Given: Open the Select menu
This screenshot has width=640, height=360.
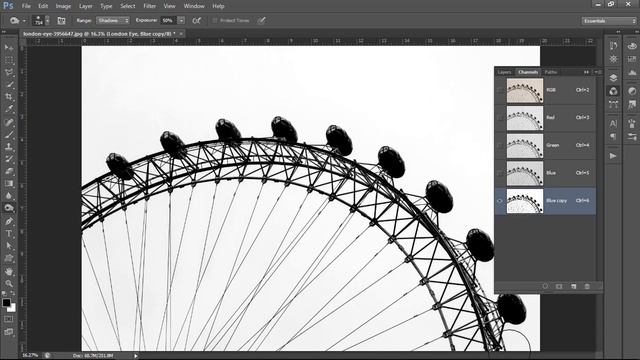Looking at the screenshot, I should point(128,6).
